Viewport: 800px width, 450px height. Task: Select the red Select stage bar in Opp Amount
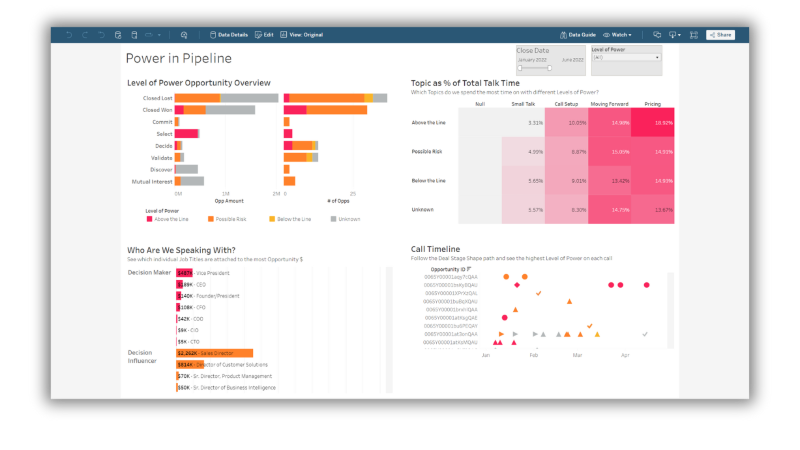[186, 134]
